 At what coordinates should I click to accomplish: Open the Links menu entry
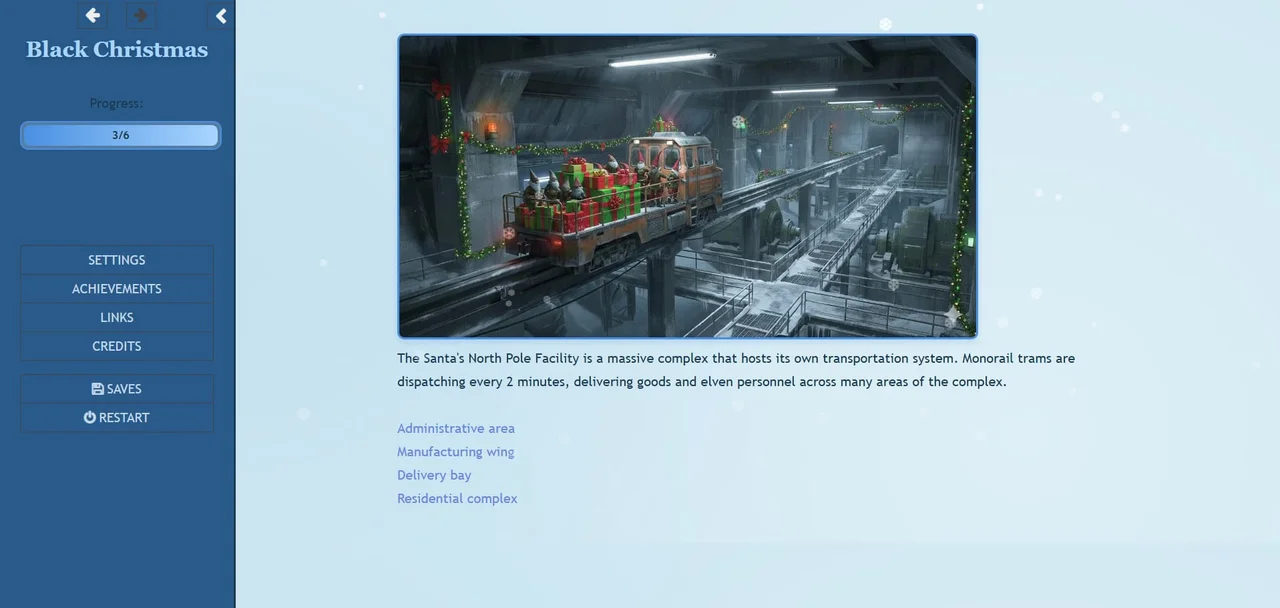tap(117, 318)
